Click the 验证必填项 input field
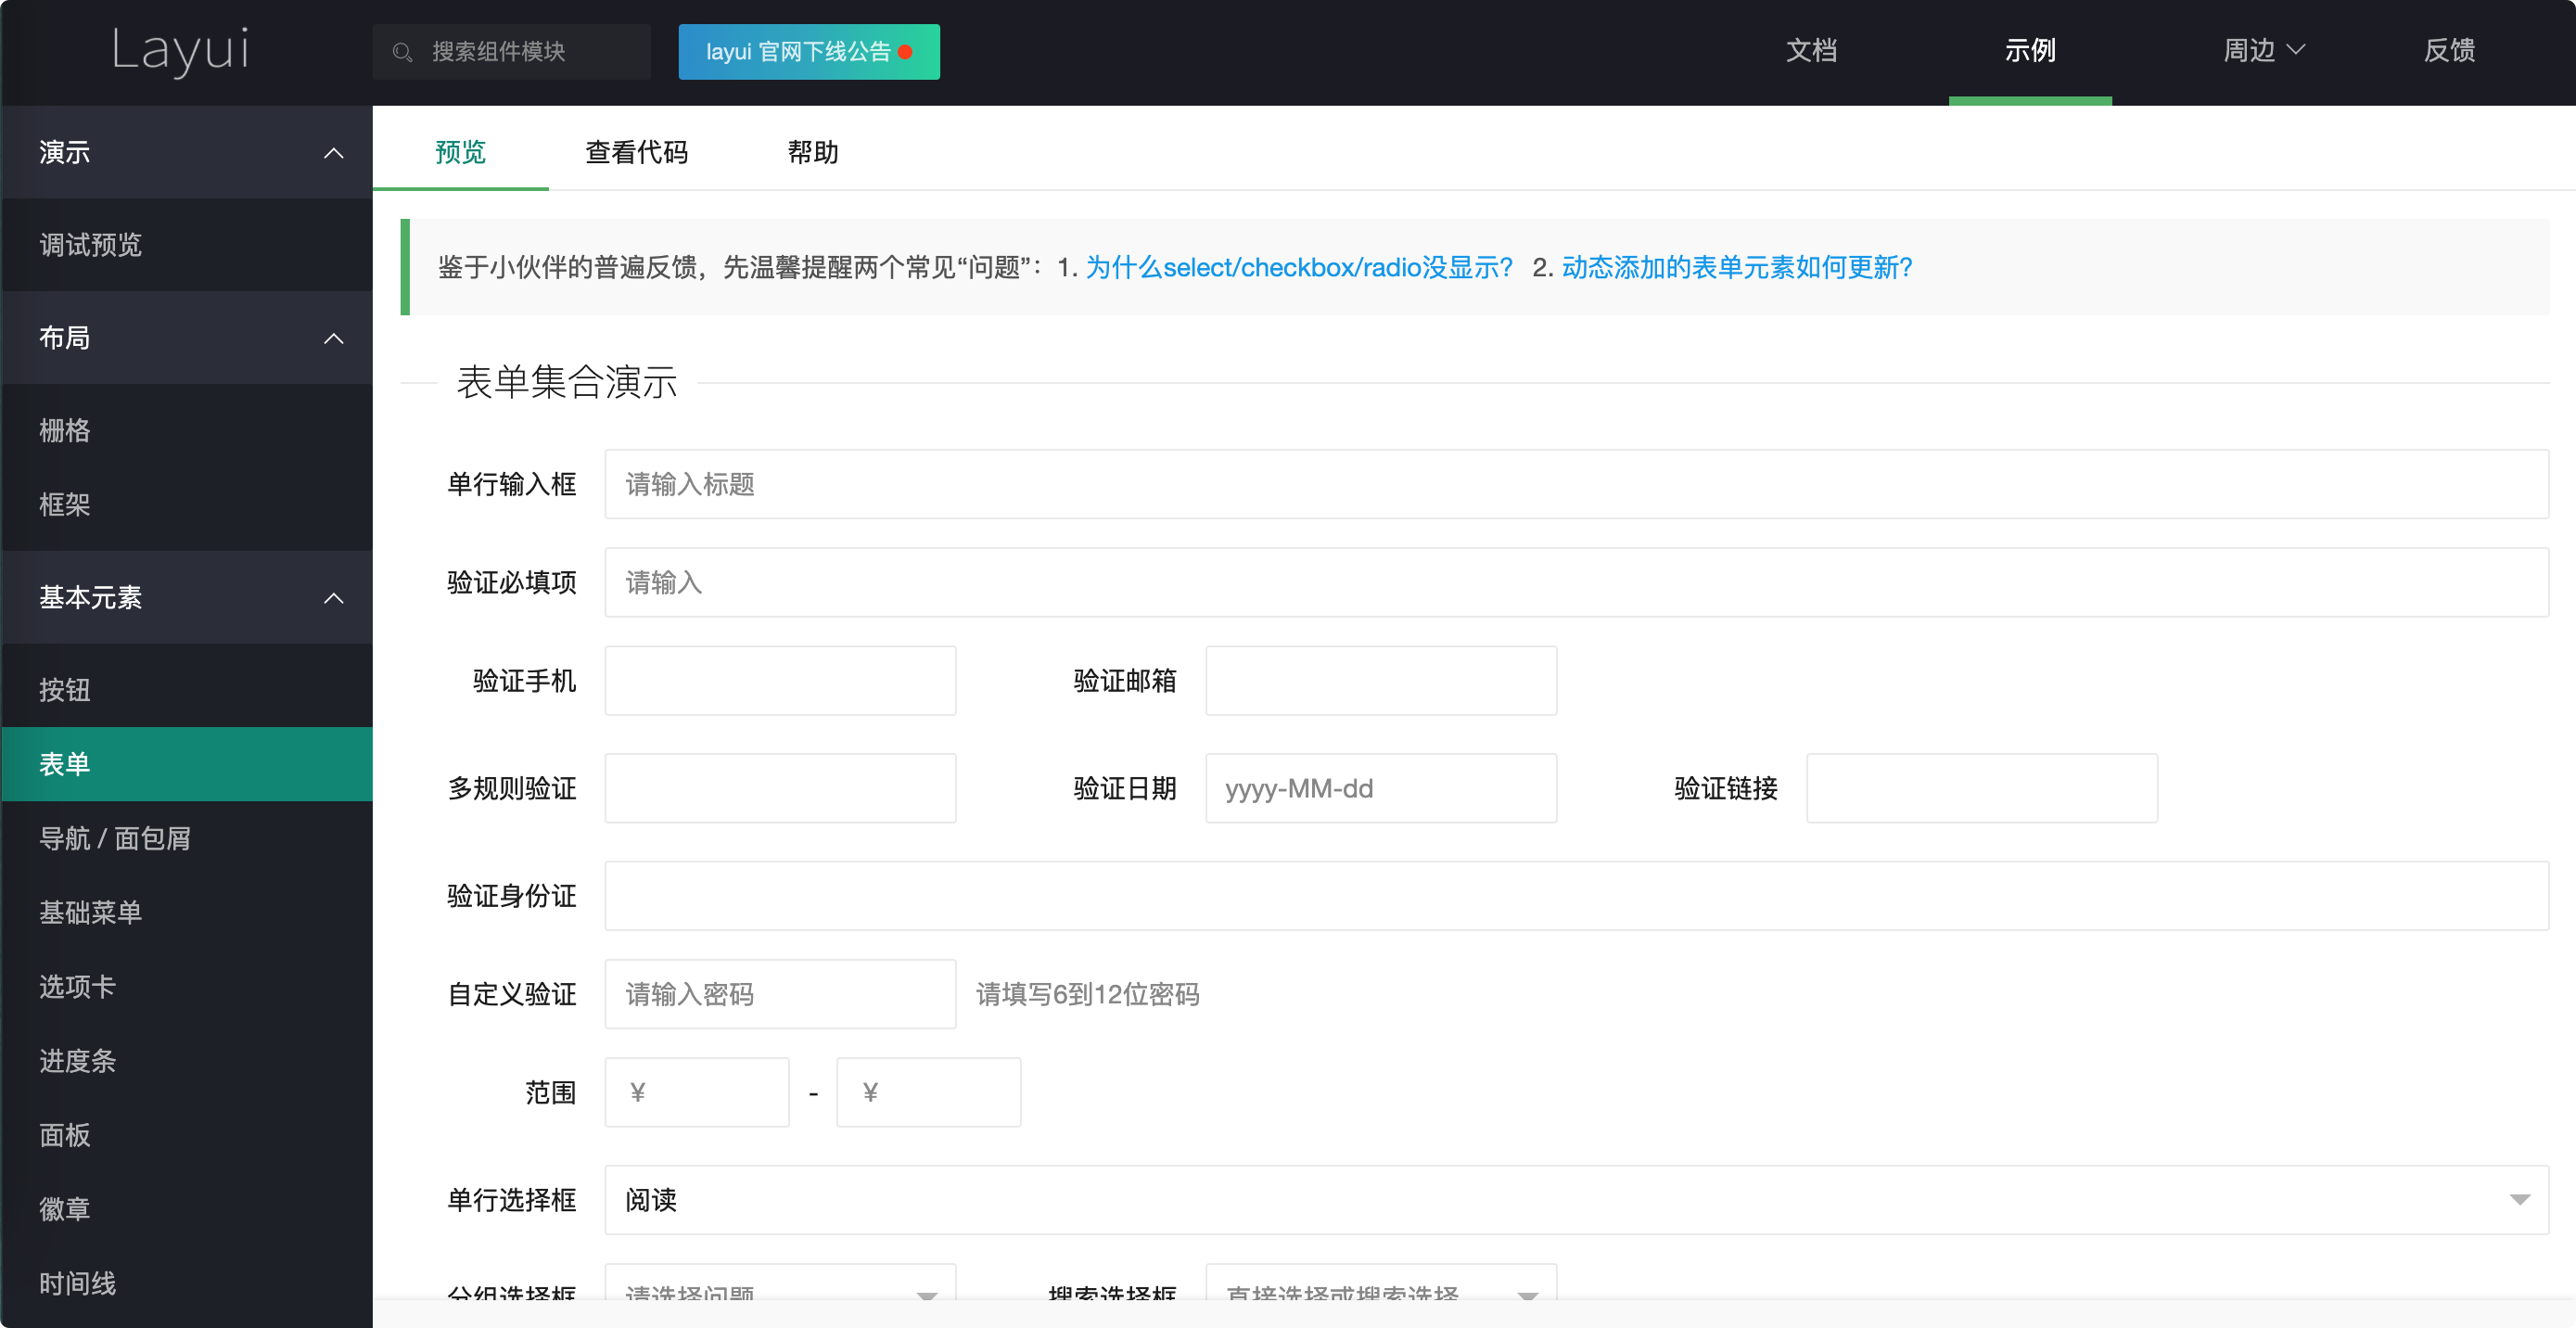The height and width of the screenshot is (1328, 2576). tap(1576, 582)
